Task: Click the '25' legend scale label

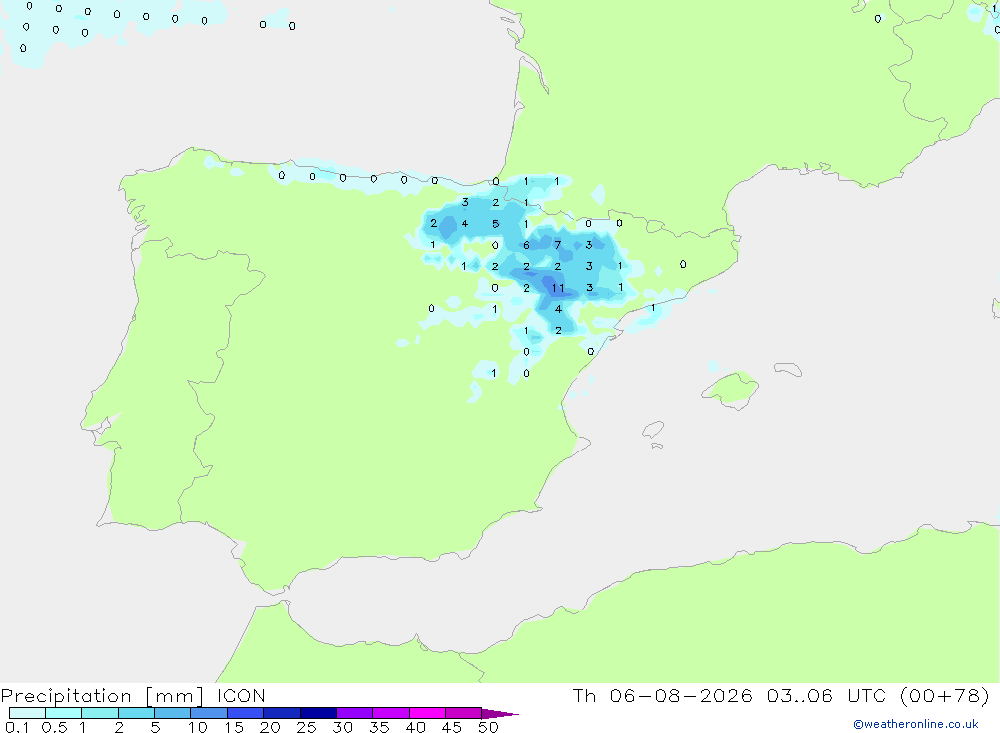Action: (x=307, y=727)
